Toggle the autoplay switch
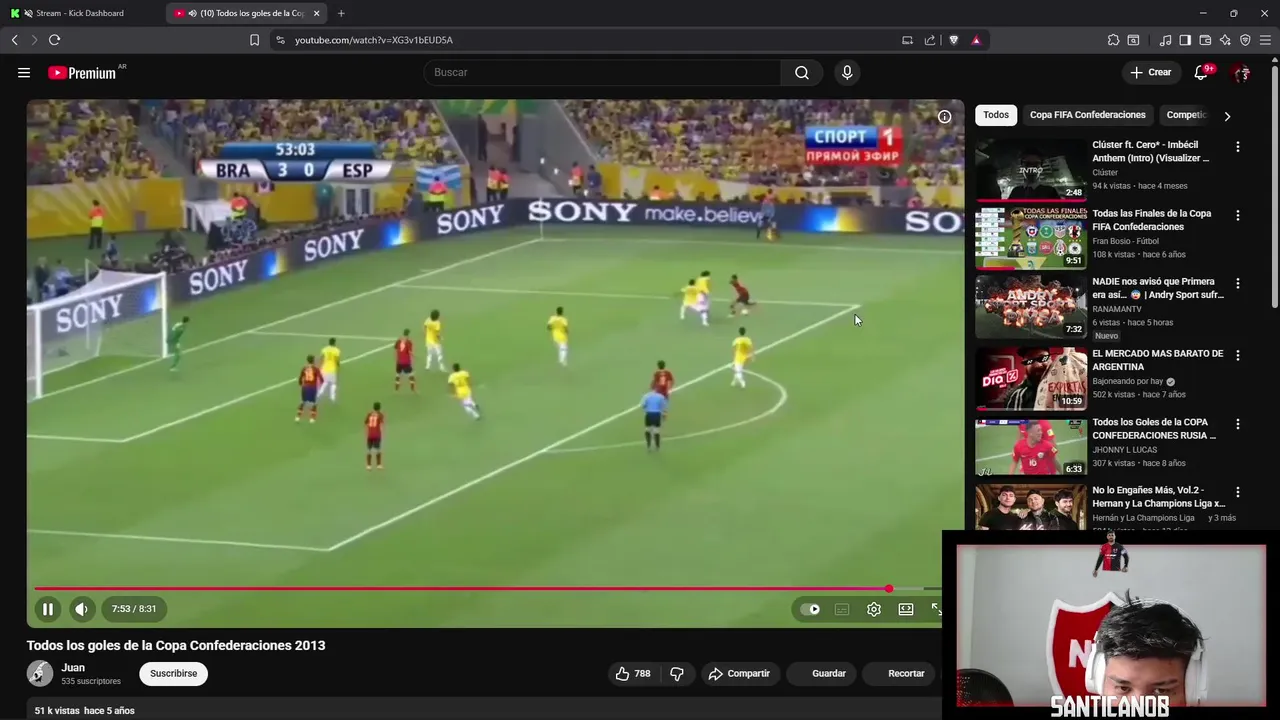 (x=810, y=609)
